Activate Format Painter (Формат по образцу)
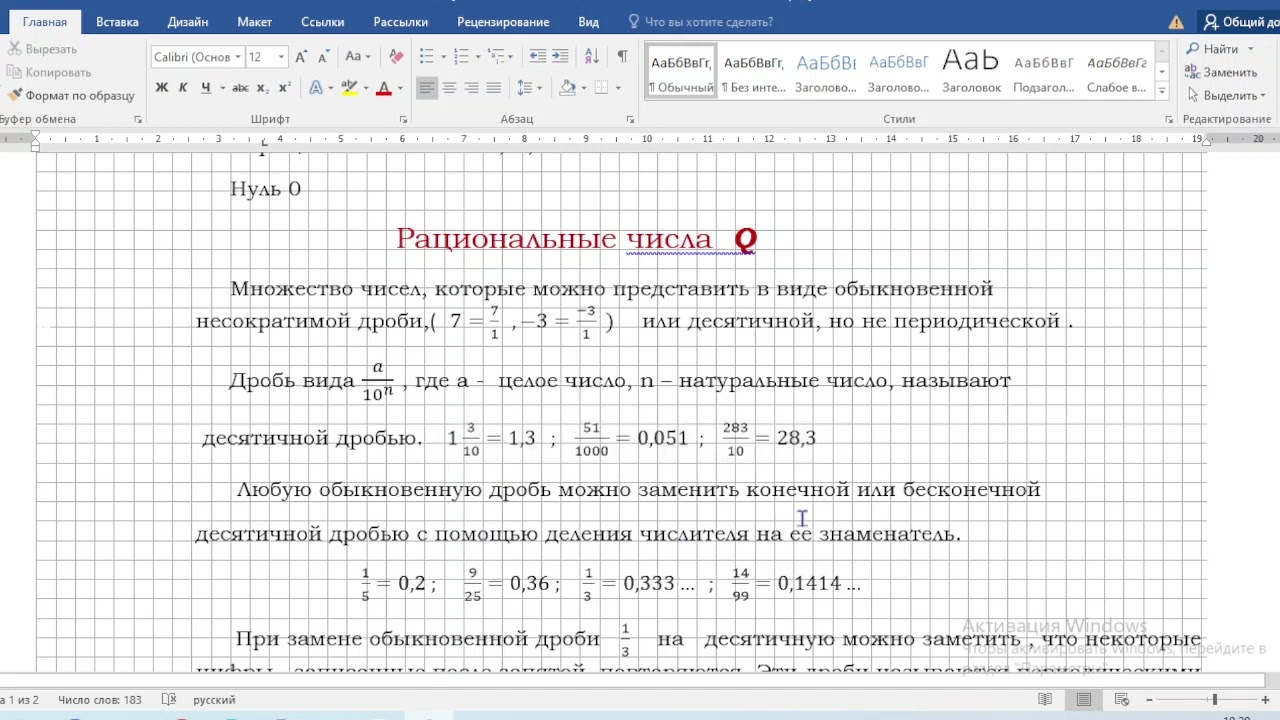 coord(71,96)
